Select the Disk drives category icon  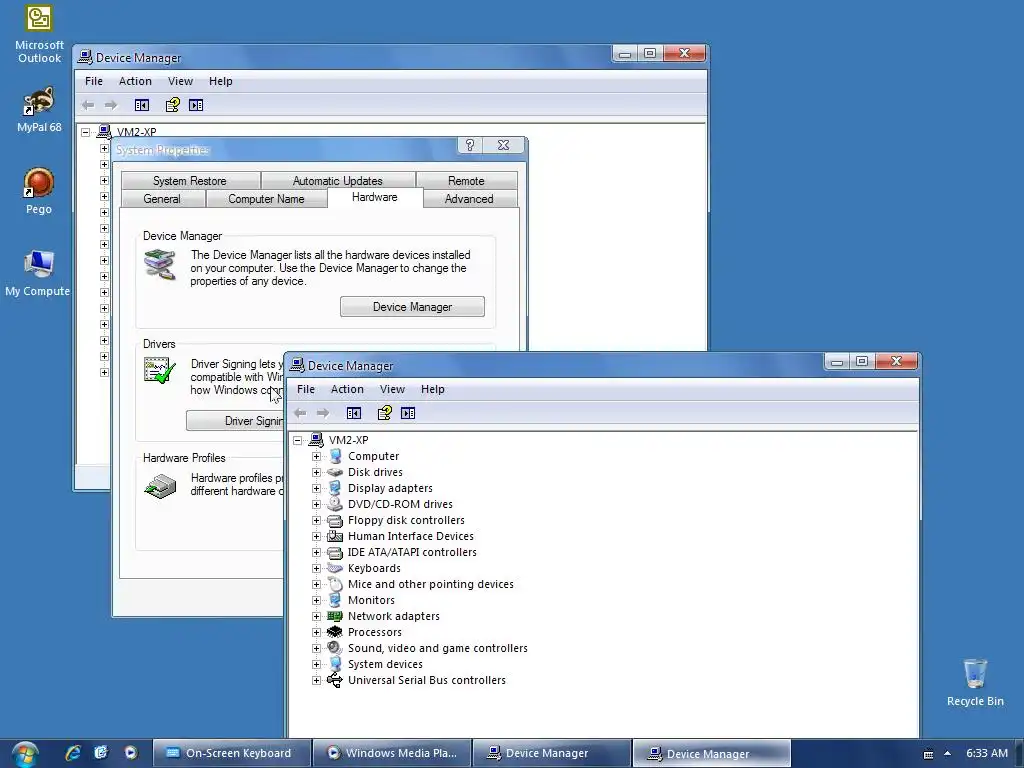point(335,472)
